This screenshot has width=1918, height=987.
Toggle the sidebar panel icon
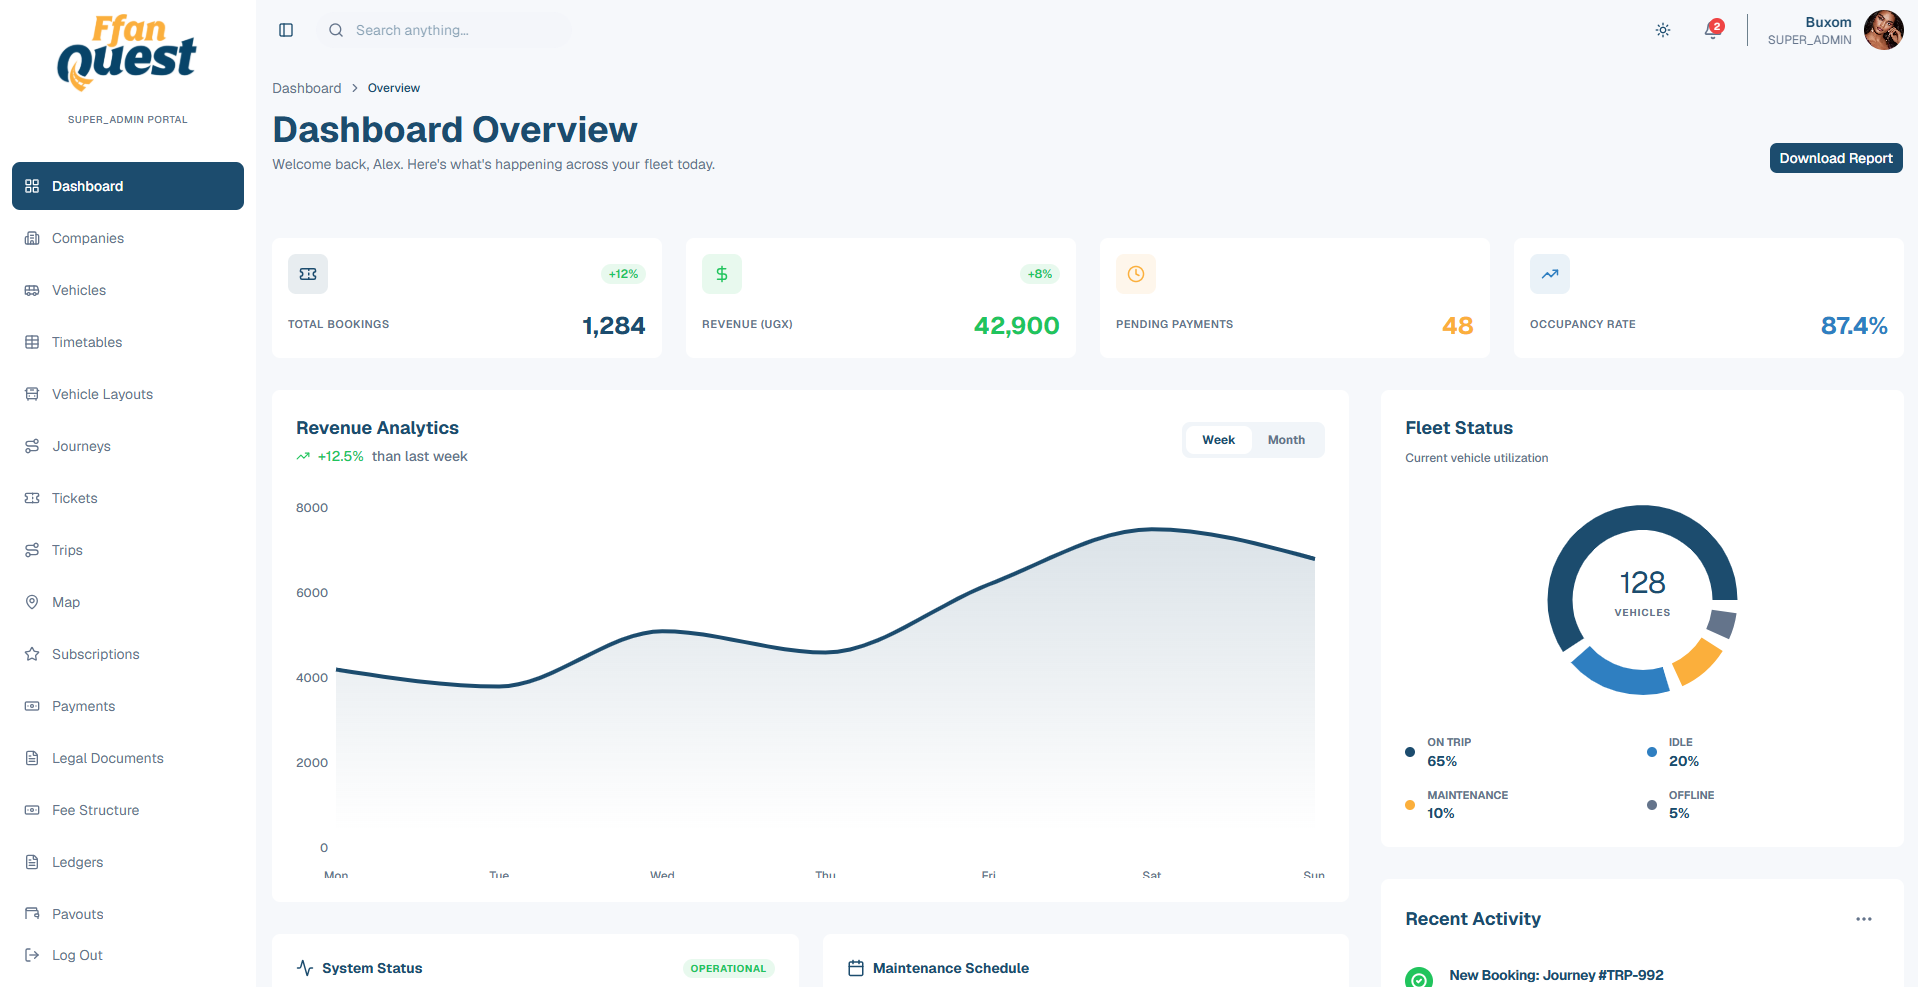pyautogui.click(x=286, y=30)
